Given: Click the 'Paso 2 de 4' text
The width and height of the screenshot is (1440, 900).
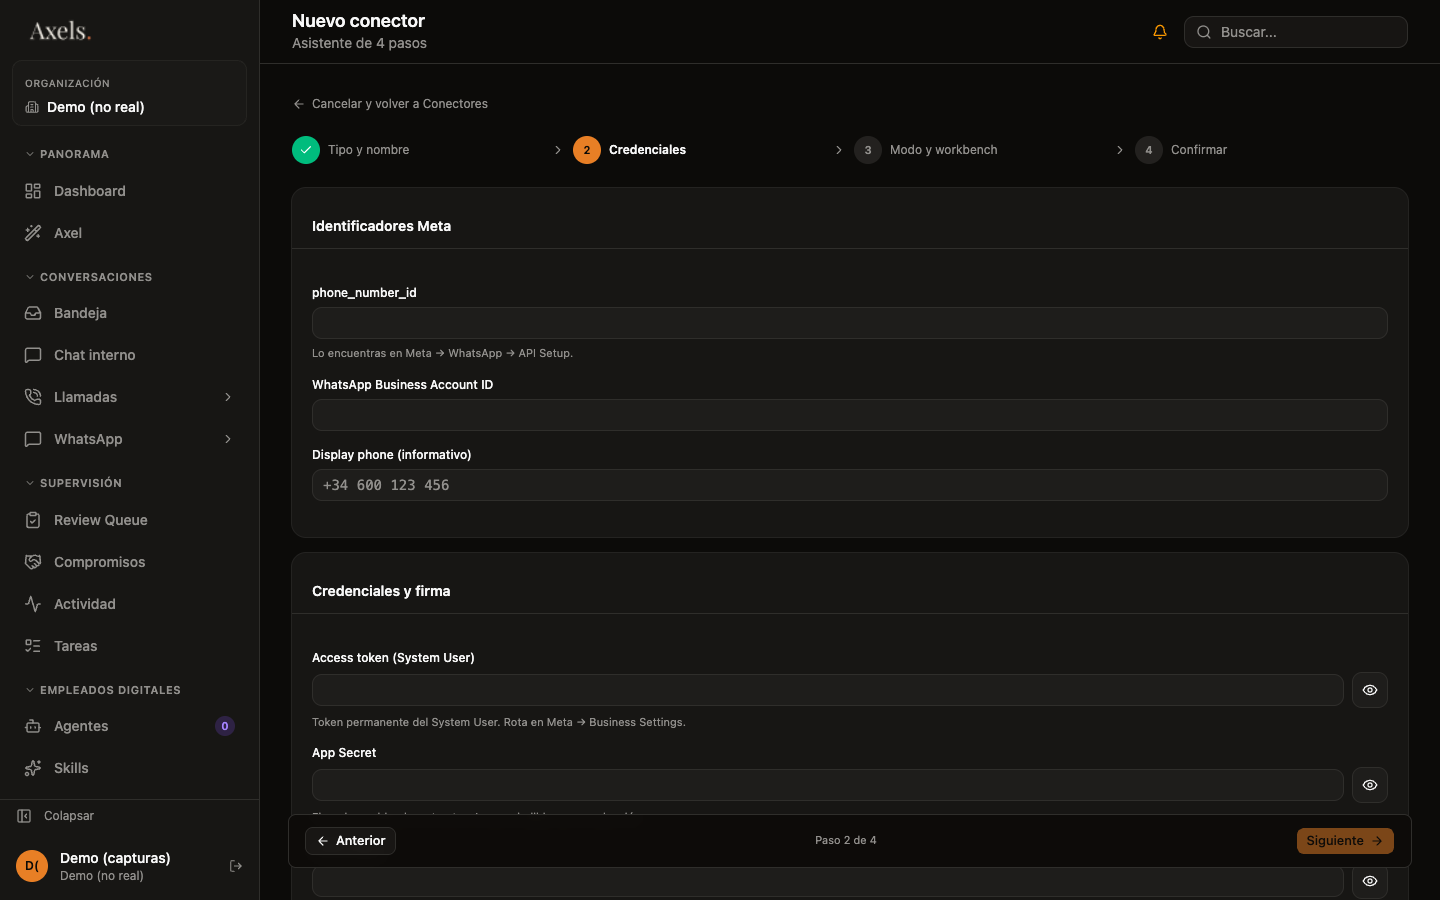Looking at the screenshot, I should (x=846, y=841).
